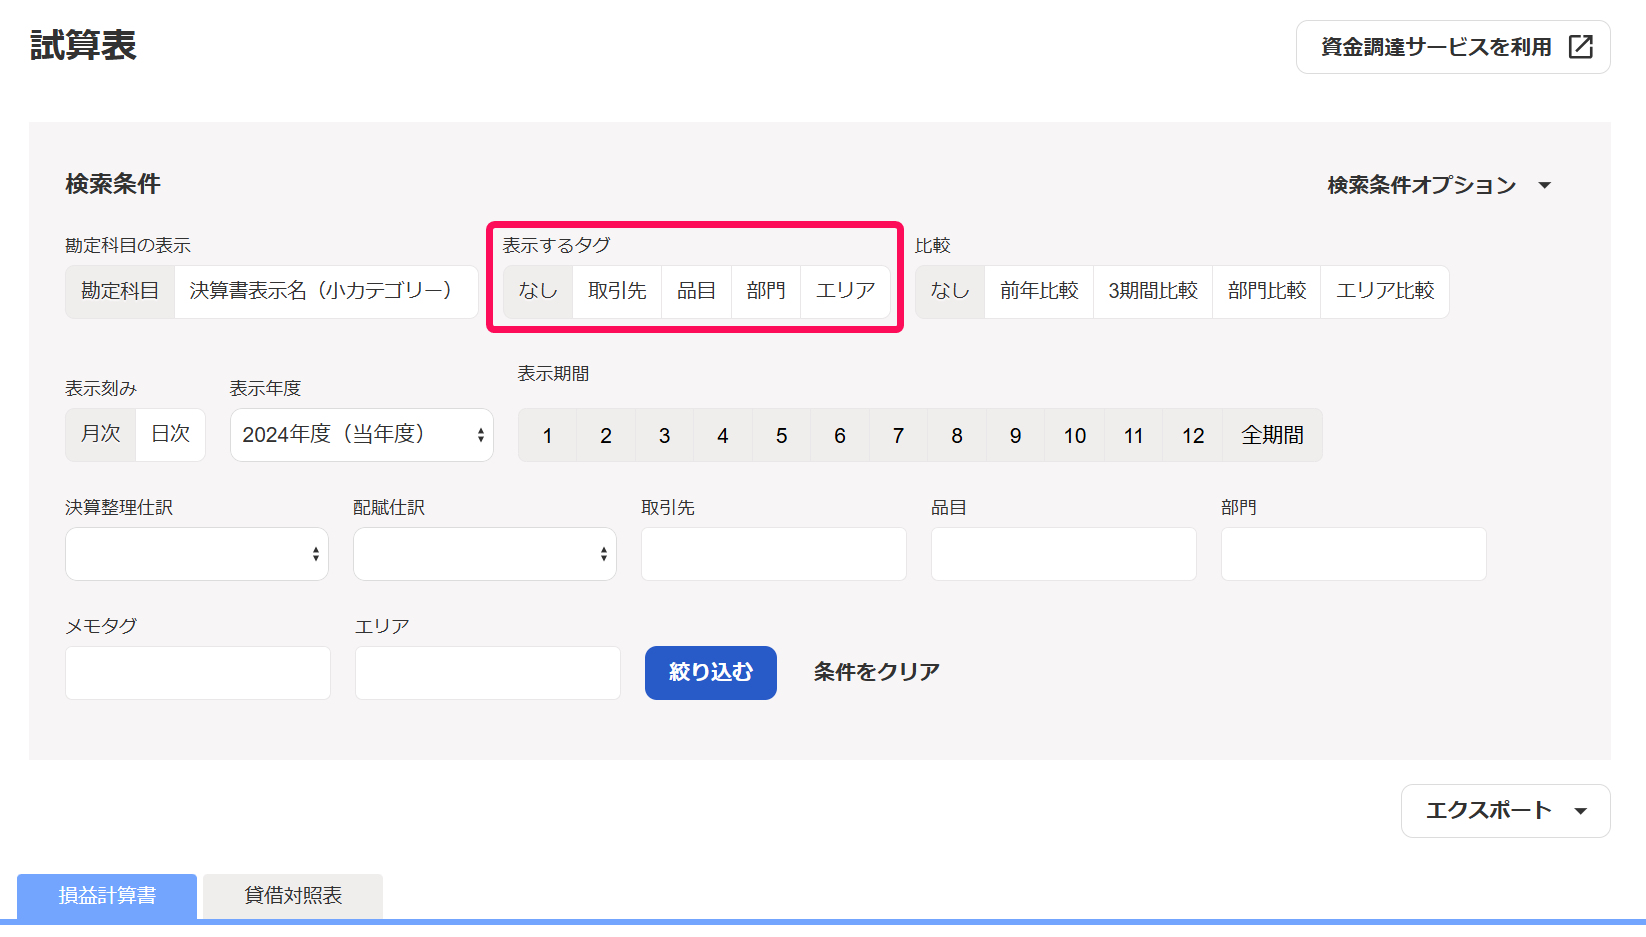Image resolution: width=1646 pixels, height=937 pixels.
Task: Switch display interval to 月次
Action: pos(101,434)
